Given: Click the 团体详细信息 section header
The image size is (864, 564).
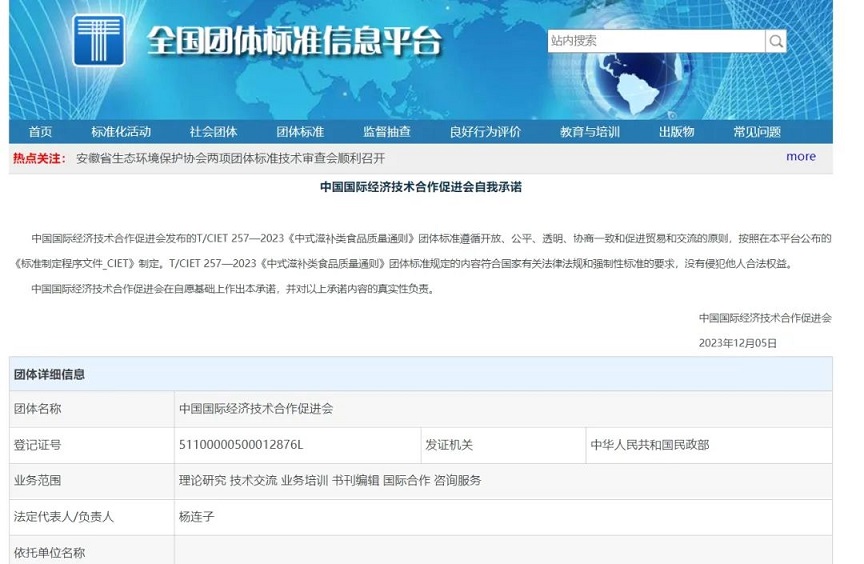Looking at the screenshot, I should pyautogui.click(x=49, y=374).
